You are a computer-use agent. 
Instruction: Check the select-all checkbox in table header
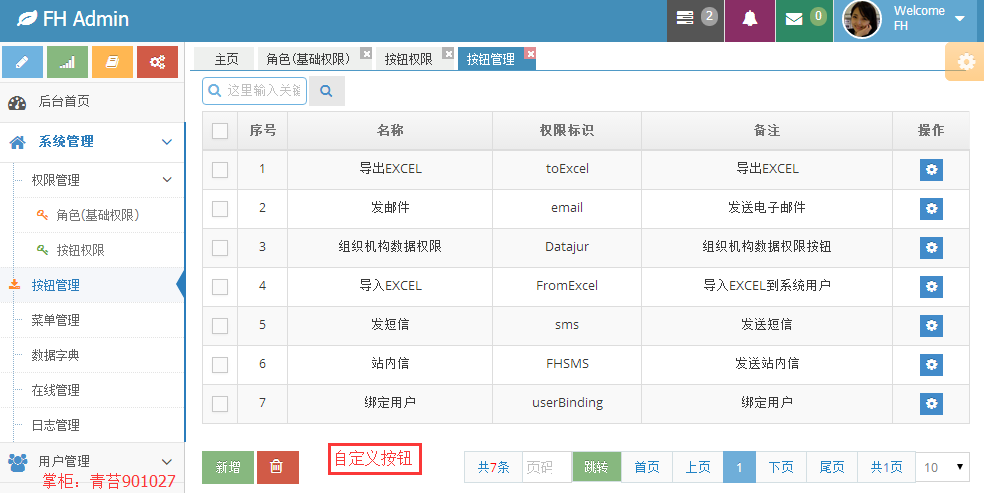click(220, 130)
